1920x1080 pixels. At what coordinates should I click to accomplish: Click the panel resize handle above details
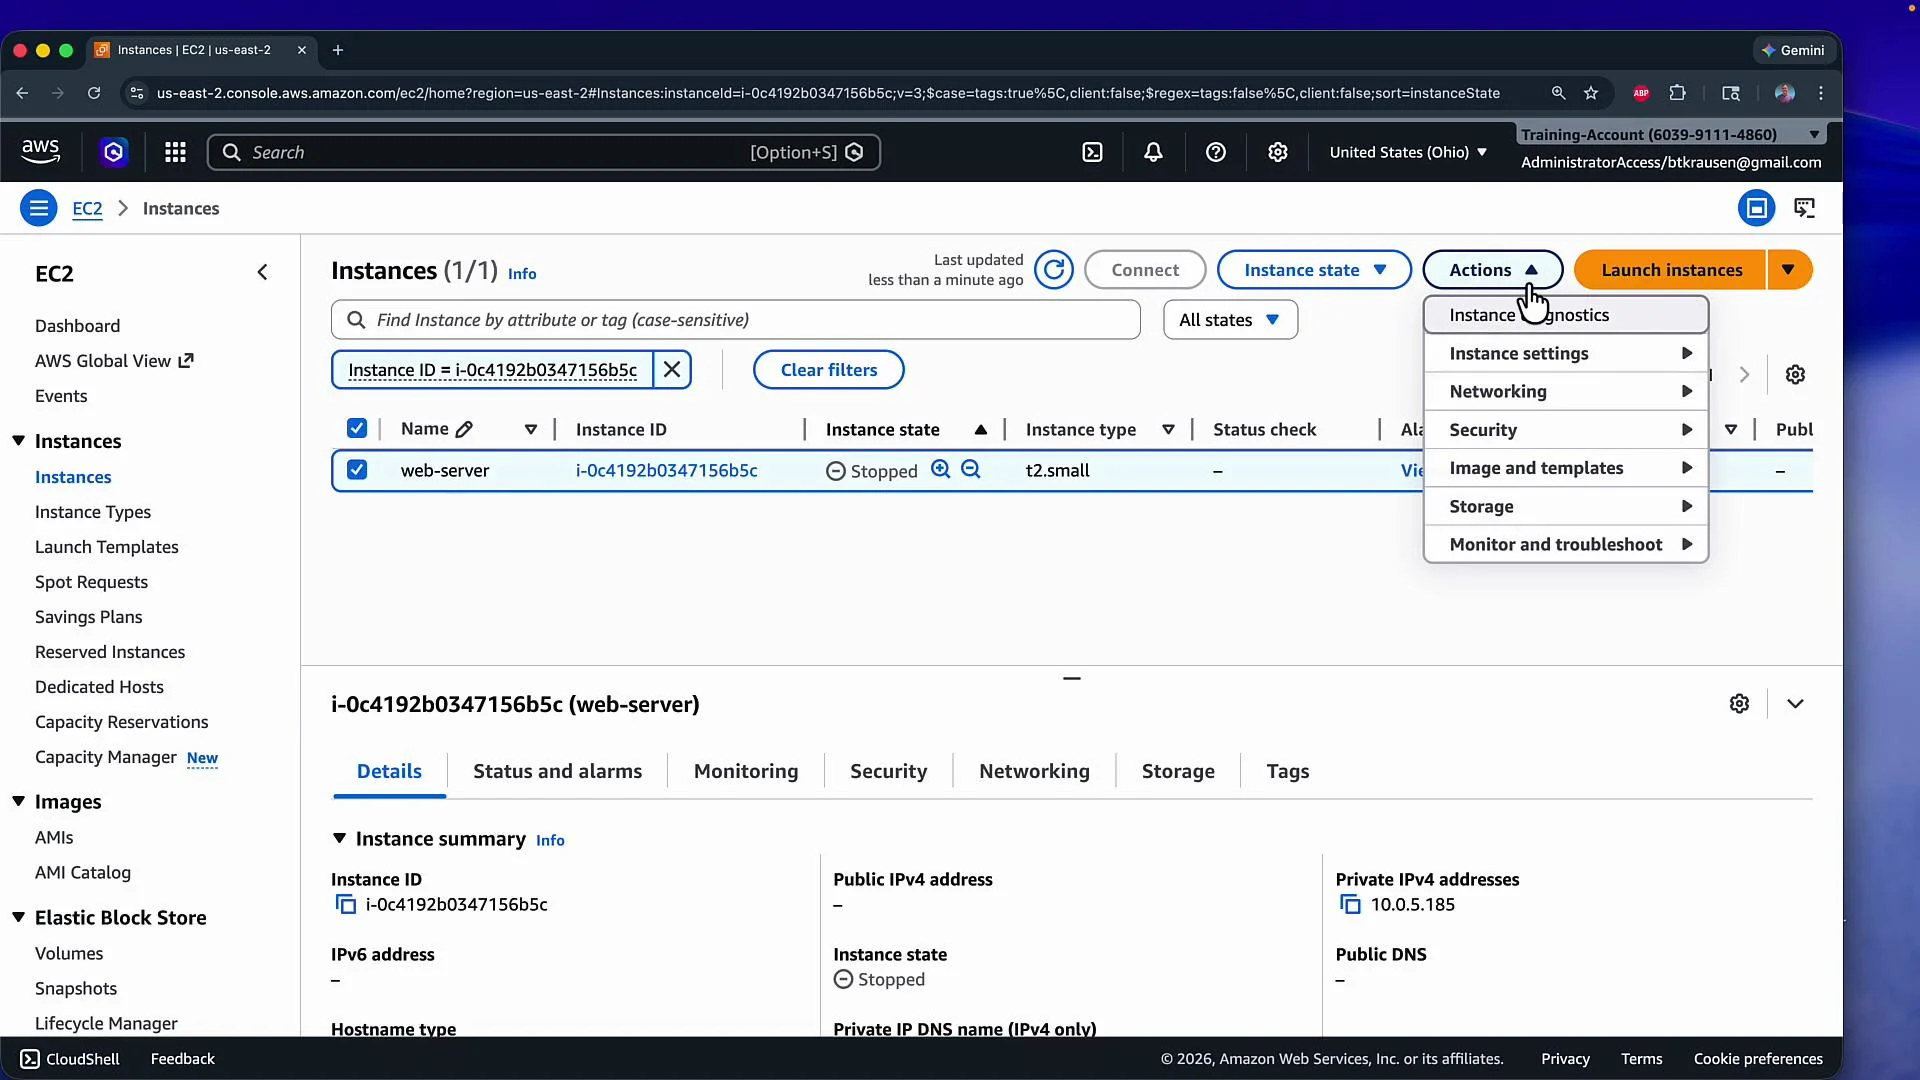(1072, 678)
